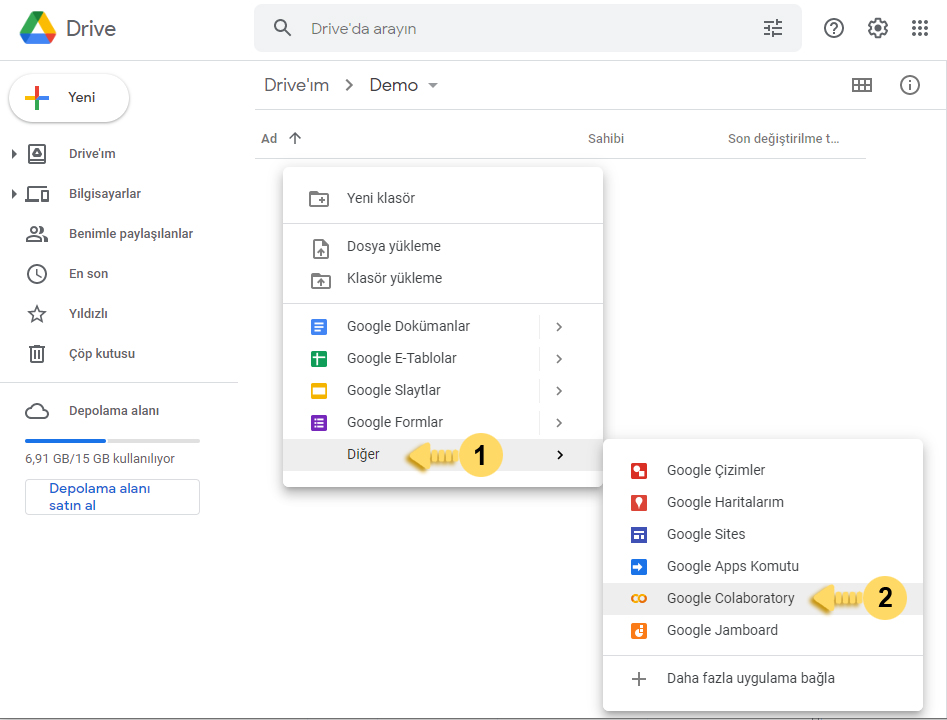Go to Drive'ım breadcrumb

pyautogui.click(x=297, y=85)
